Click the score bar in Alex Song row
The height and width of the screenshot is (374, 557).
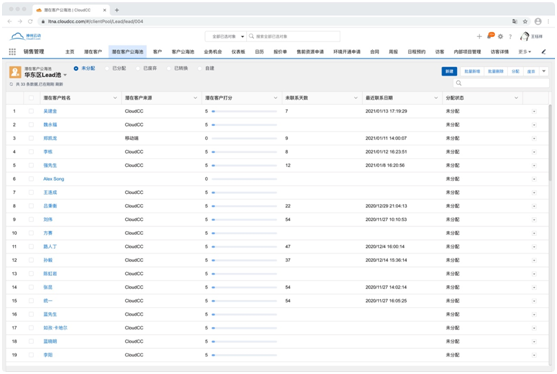coord(244,179)
